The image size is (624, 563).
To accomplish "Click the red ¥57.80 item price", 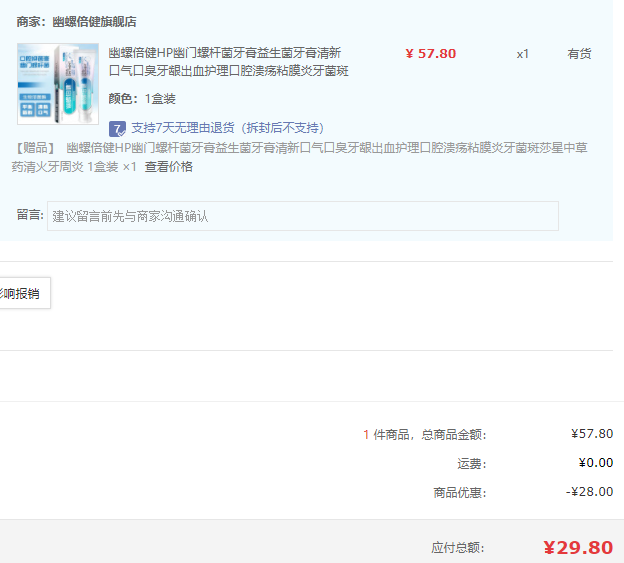I will point(431,54).
